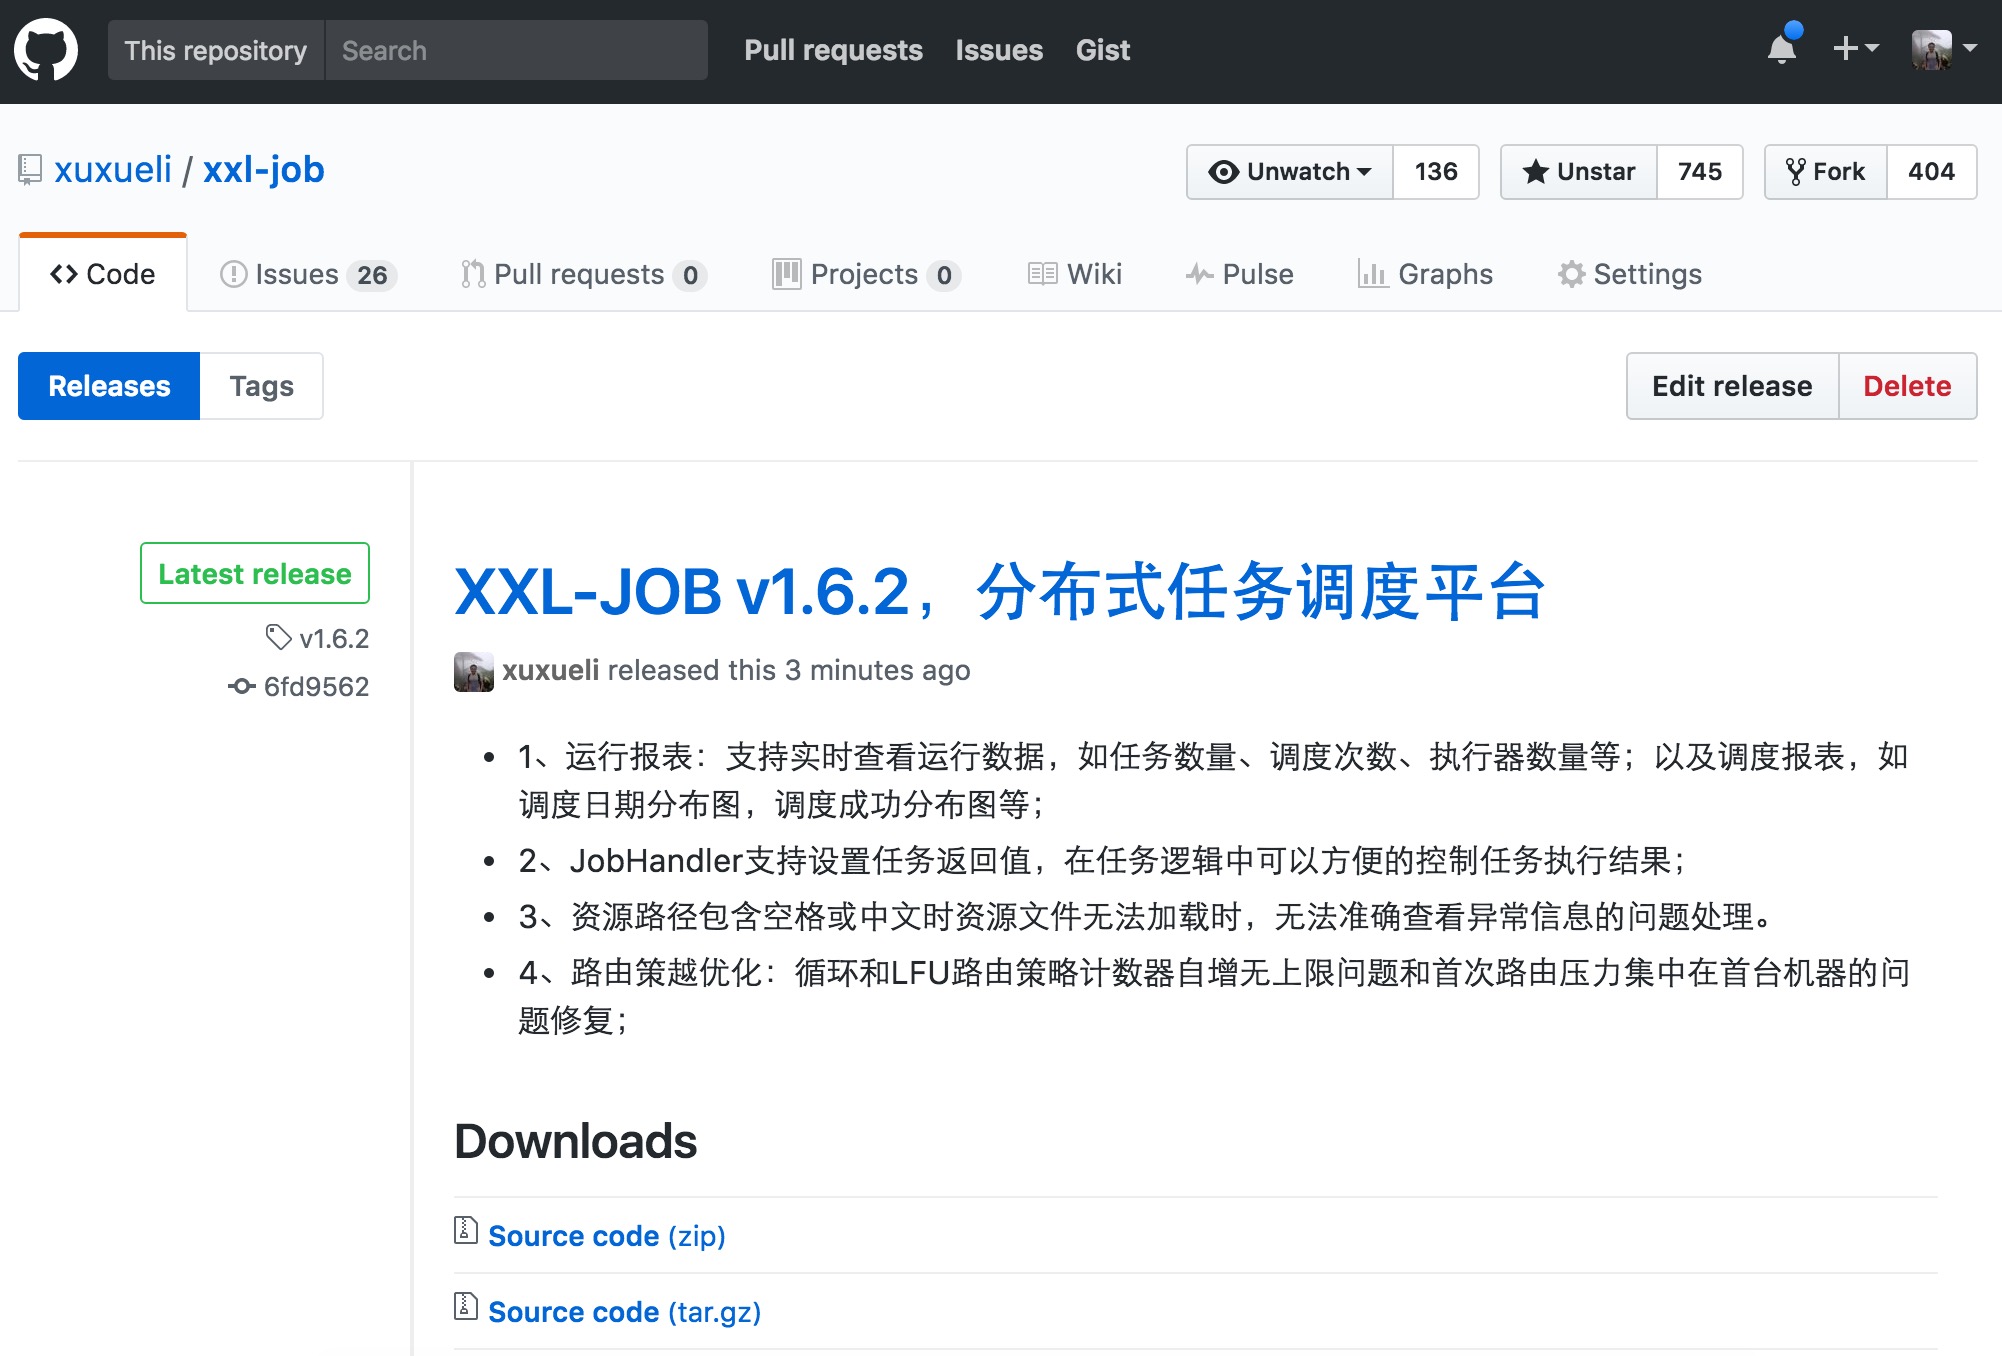Viewport: 2002px width, 1356px height.
Task: Click the Downloads heading
Action: [576, 1141]
